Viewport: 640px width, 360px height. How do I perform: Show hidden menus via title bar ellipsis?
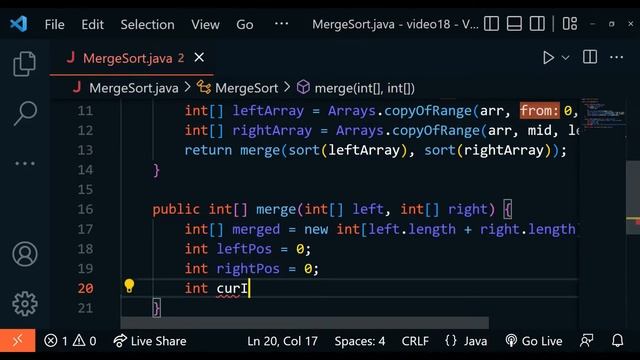click(281, 24)
